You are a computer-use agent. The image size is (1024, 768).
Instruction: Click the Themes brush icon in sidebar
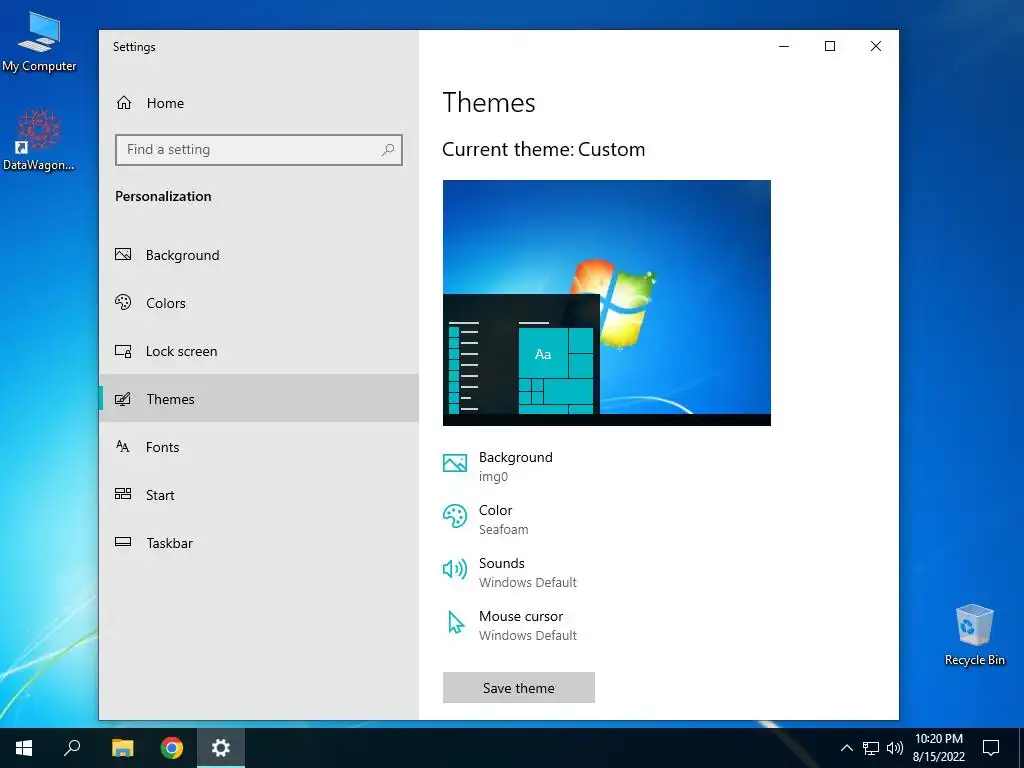pos(123,399)
